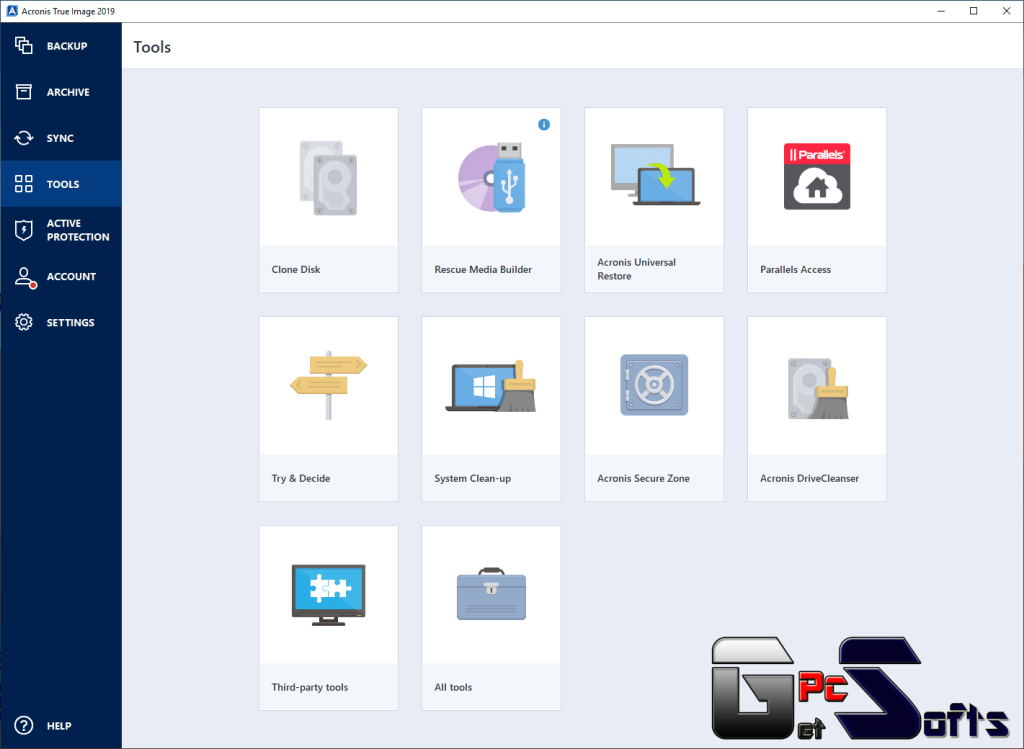Screen dimensions: 1024x749
Task: Click the Active Protection shield icon
Action: 24,230
